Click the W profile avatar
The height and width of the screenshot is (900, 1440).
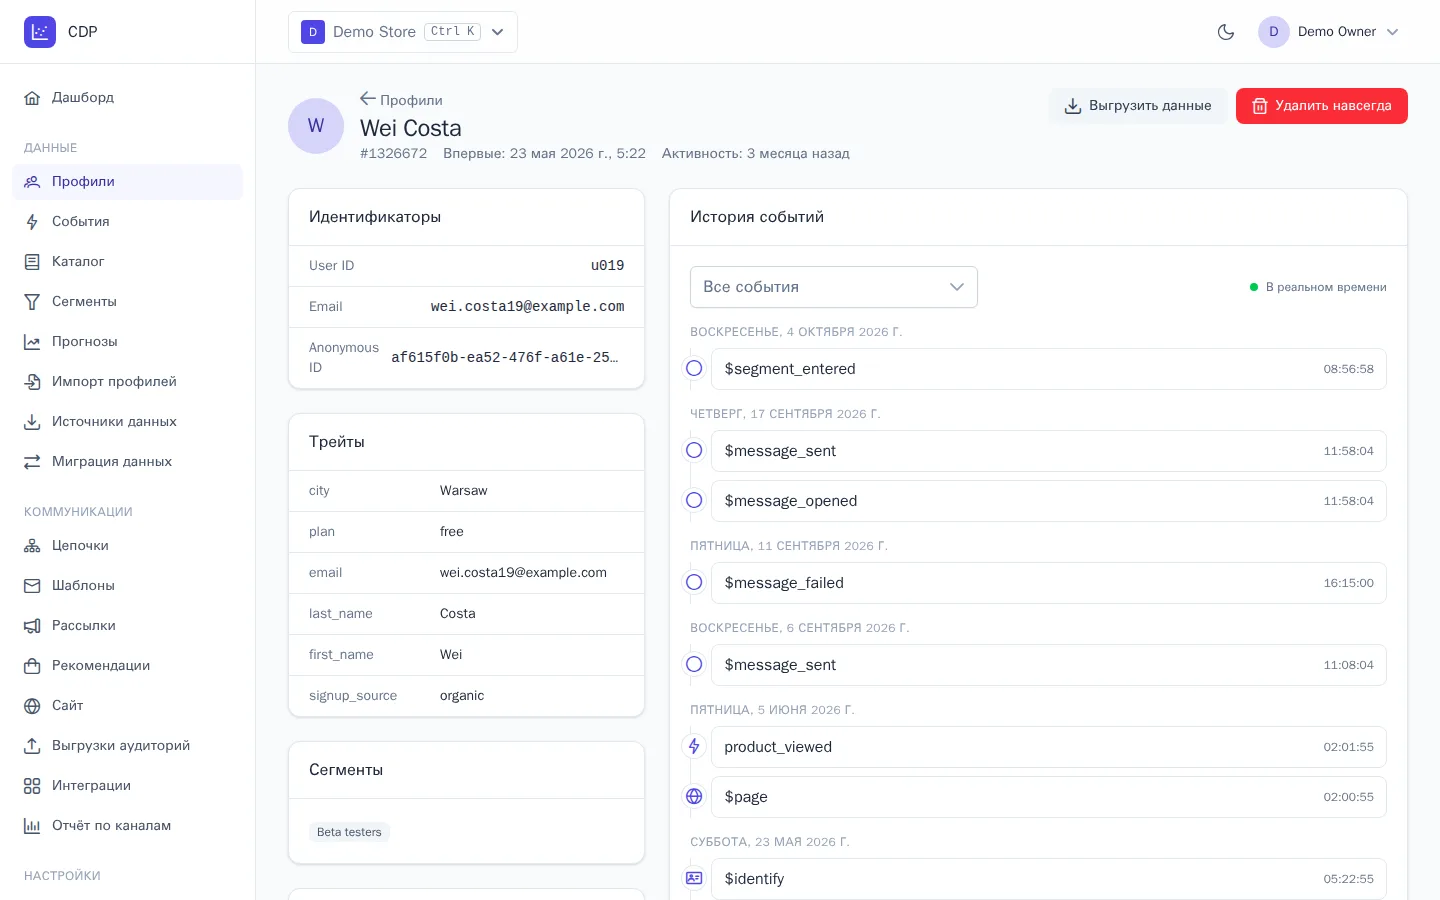click(316, 126)
